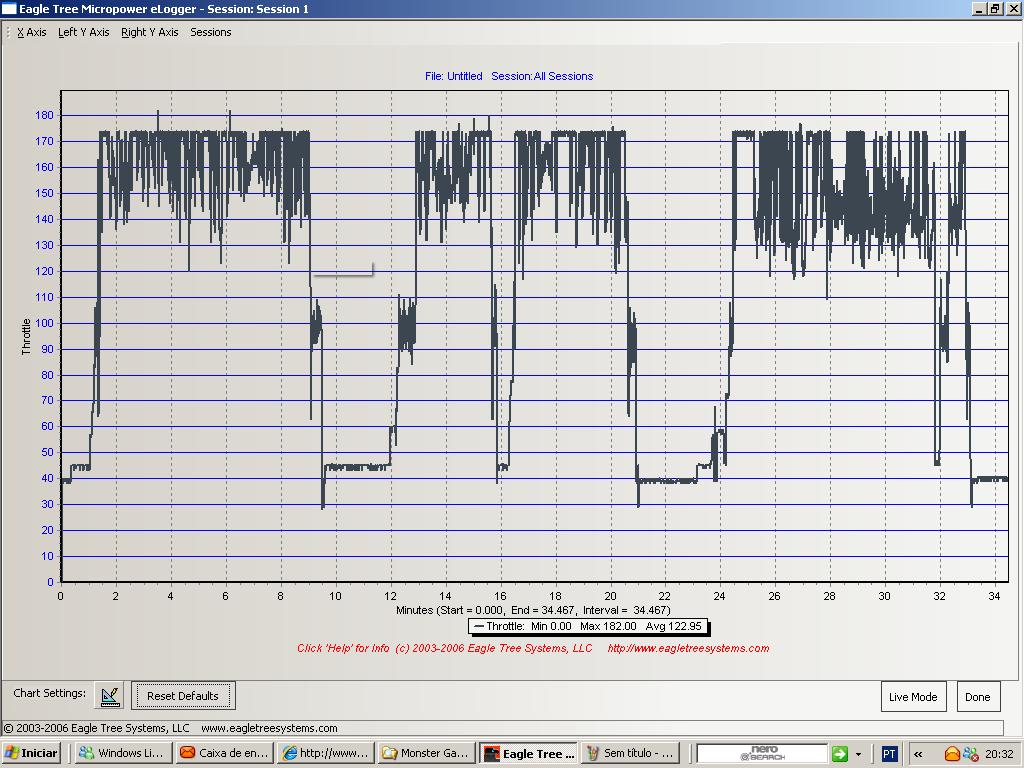Click the Nero search green go arrow
The width and height of the screenshot is (1024, 768).
pyautogui.click(x=840, y=754)
